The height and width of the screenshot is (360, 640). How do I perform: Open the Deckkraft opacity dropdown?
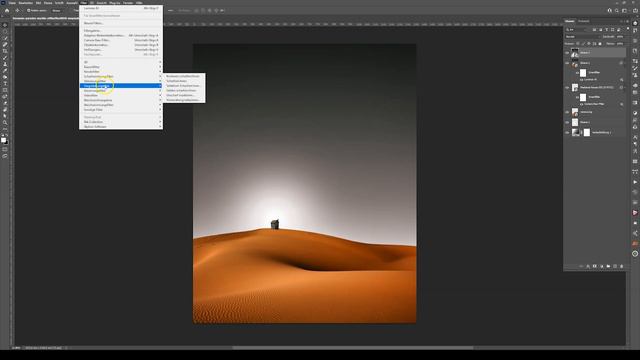point(620,36)
